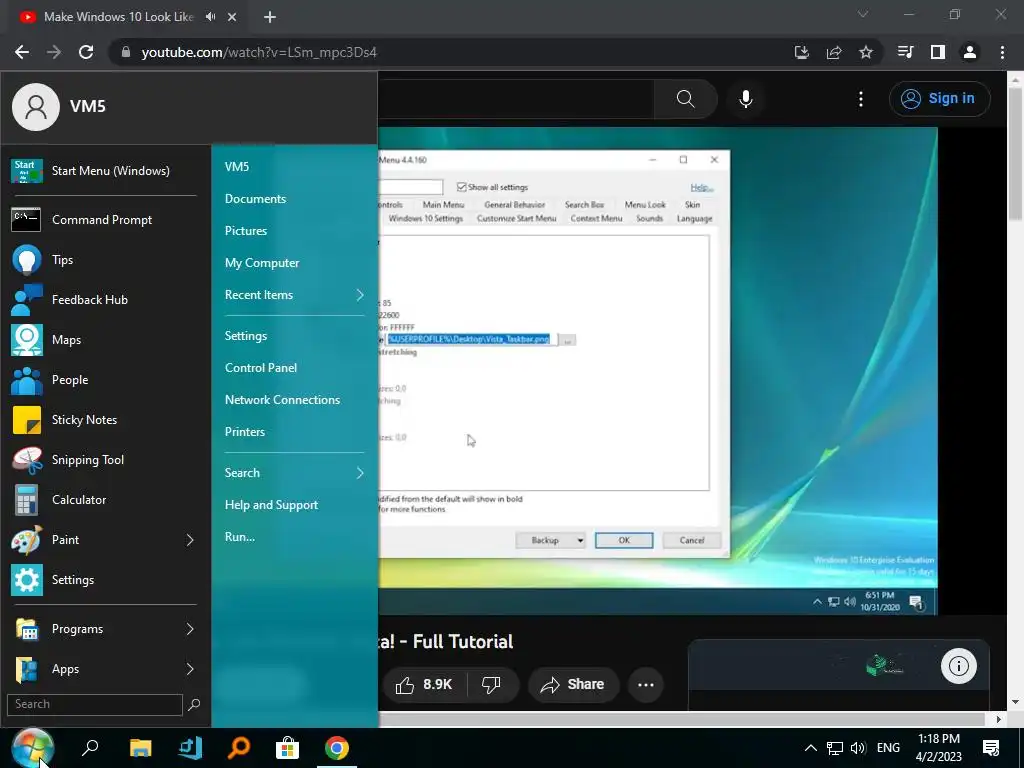The height and width of the screenshot is (768, 1024).
Task: Share this page from Chrome toolbar
Action: point(833,52)
